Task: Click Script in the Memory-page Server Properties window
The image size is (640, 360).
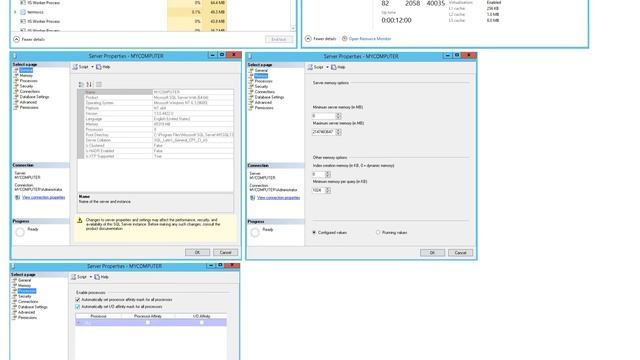Action: pyautogui.click(x=316, y=67)
